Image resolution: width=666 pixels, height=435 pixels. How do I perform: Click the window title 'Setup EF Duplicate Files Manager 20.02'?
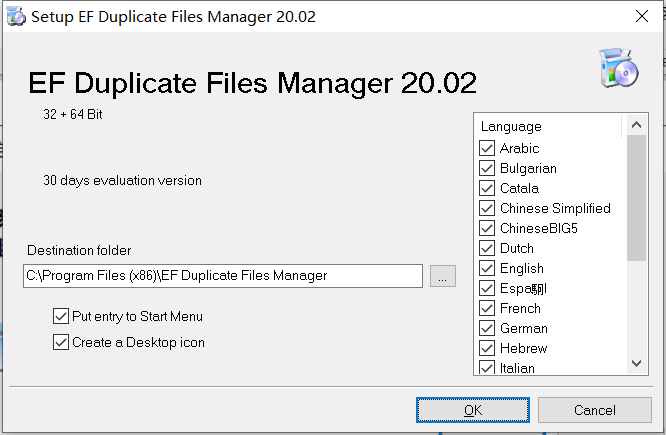173,17
